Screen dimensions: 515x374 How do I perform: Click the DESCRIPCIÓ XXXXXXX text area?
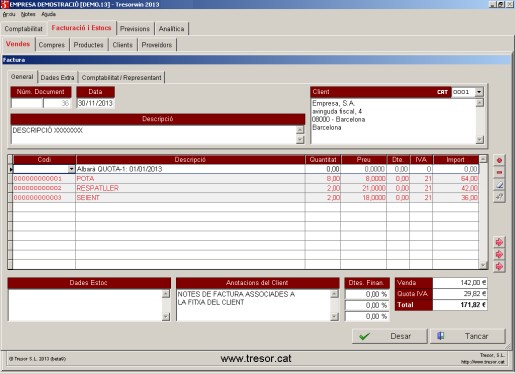click(x=153, y=135)
